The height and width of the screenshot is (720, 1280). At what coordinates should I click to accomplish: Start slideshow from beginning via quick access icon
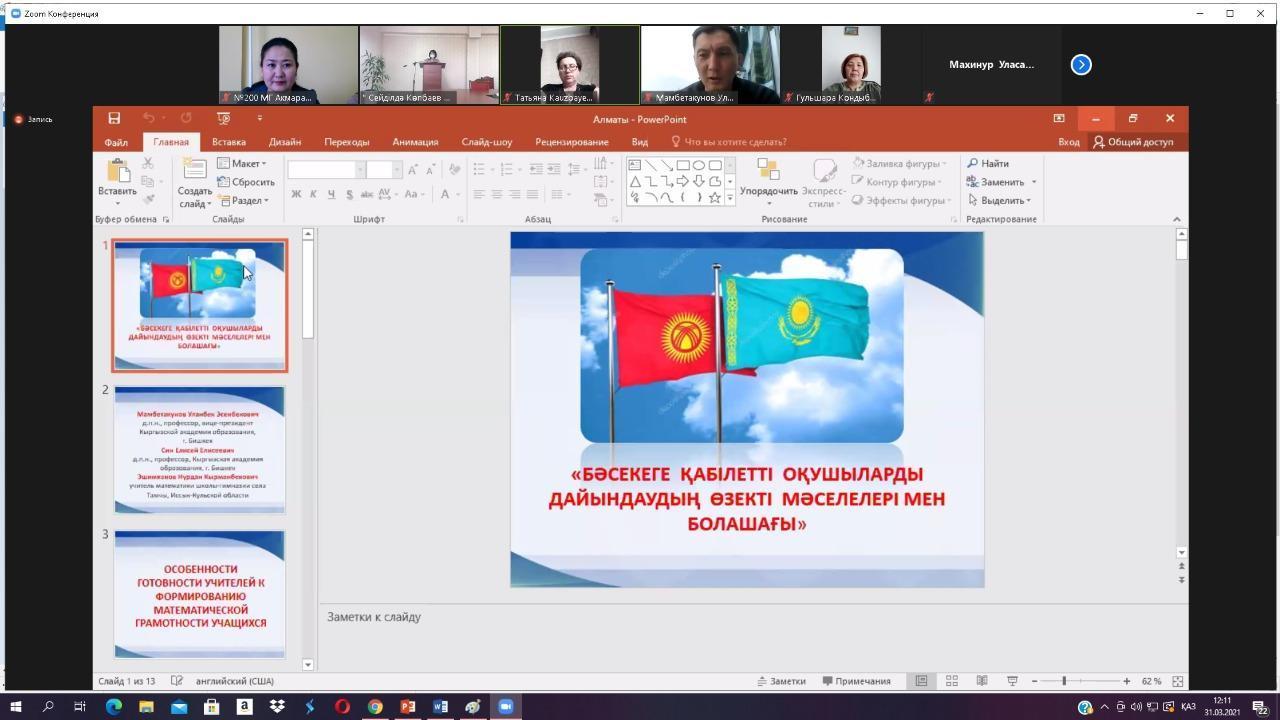tap(223, 118)
